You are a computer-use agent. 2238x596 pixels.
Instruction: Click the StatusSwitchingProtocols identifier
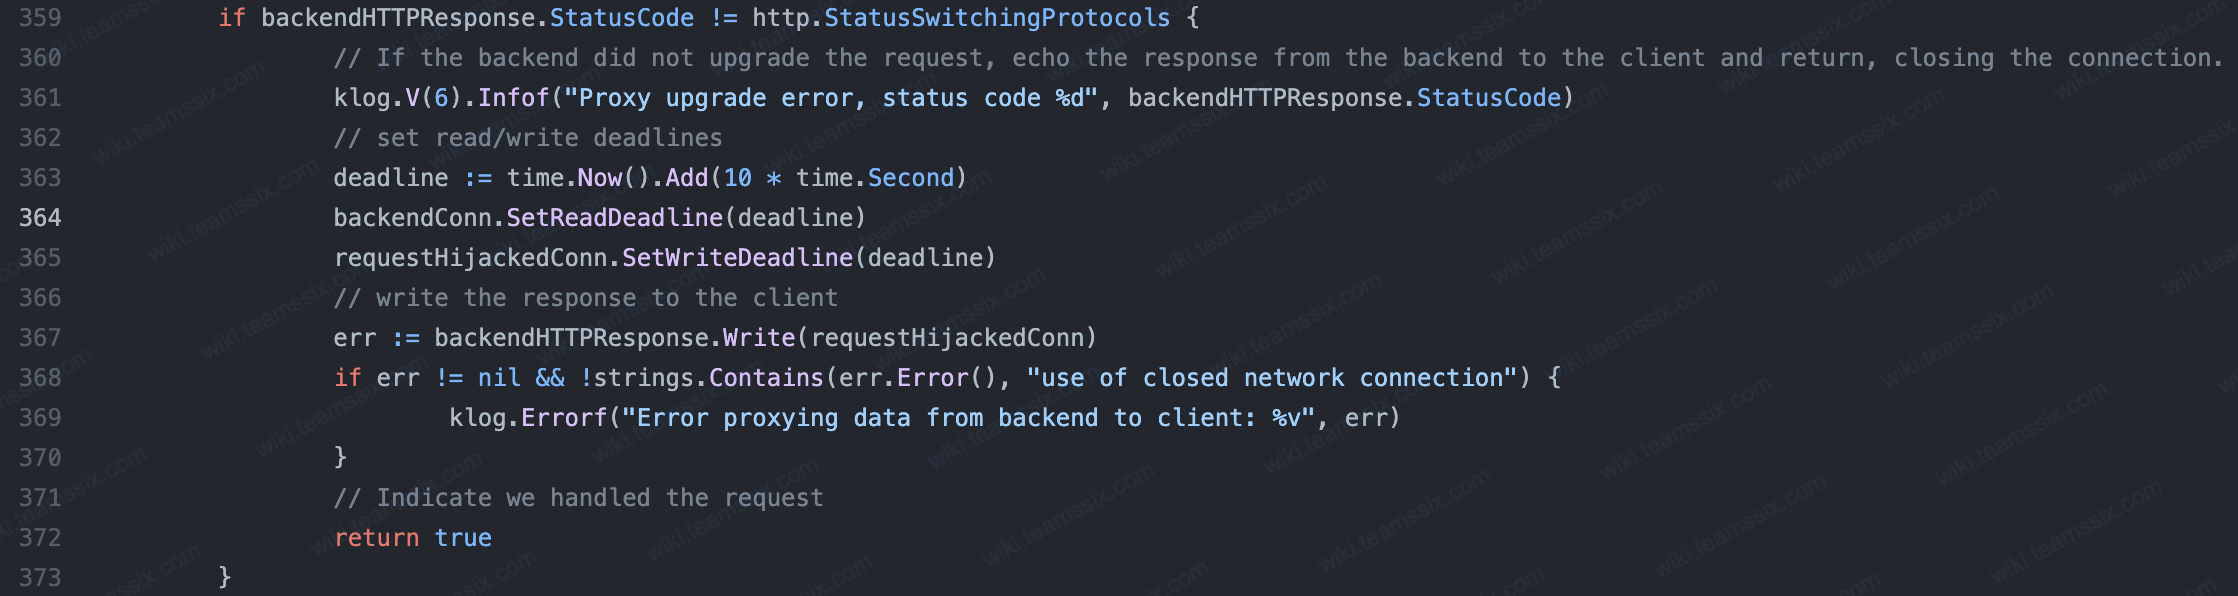coord(996,18)
